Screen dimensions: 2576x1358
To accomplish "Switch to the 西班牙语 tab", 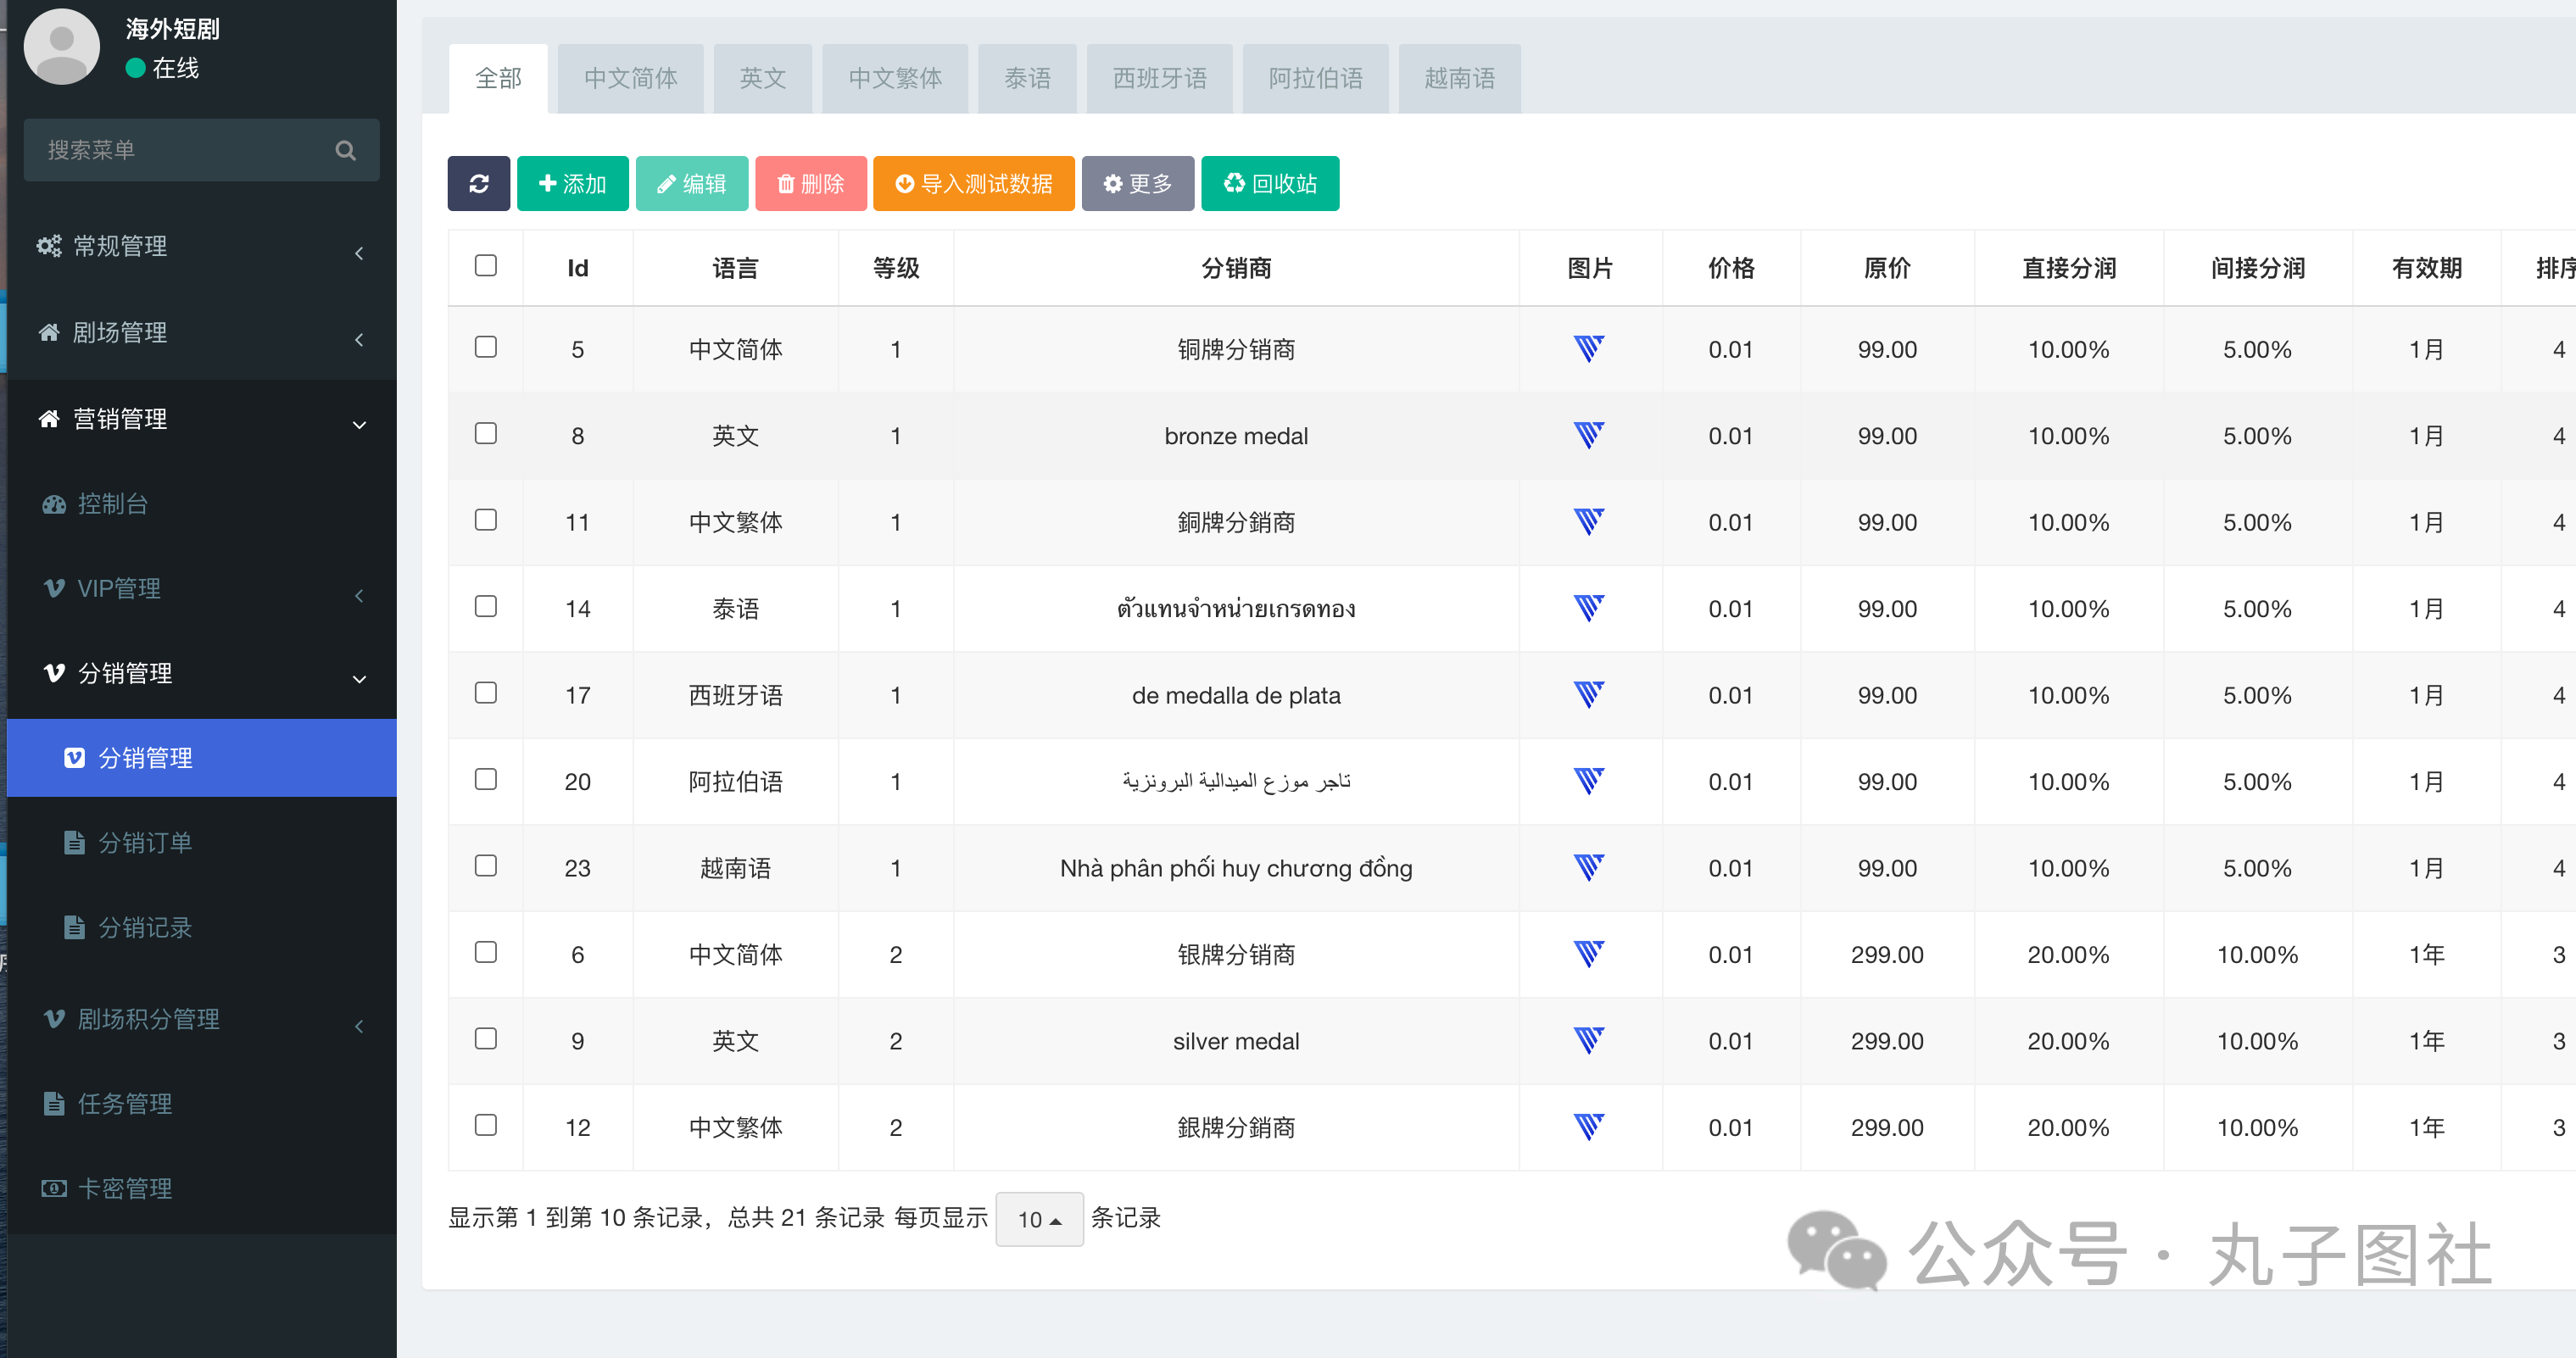I will pyautogui.click(x=1159, y=79).
